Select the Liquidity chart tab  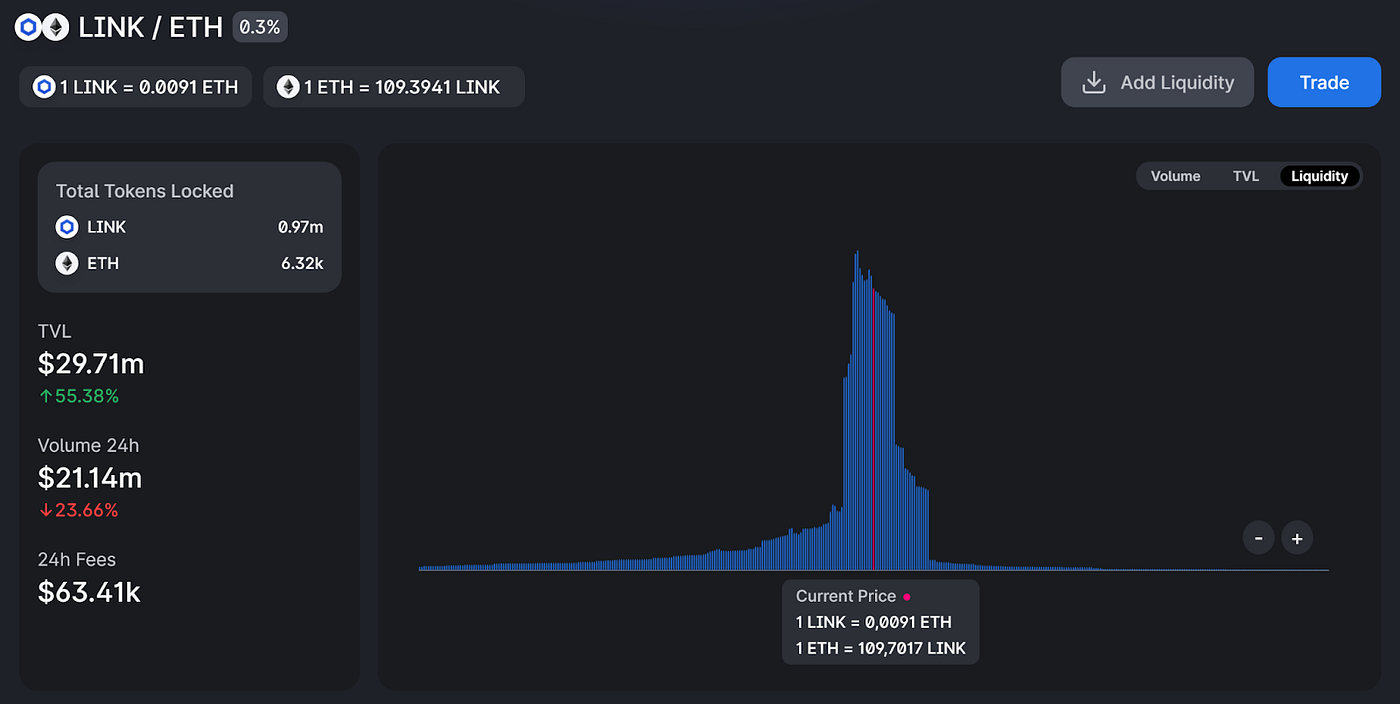click(1319, 176)
